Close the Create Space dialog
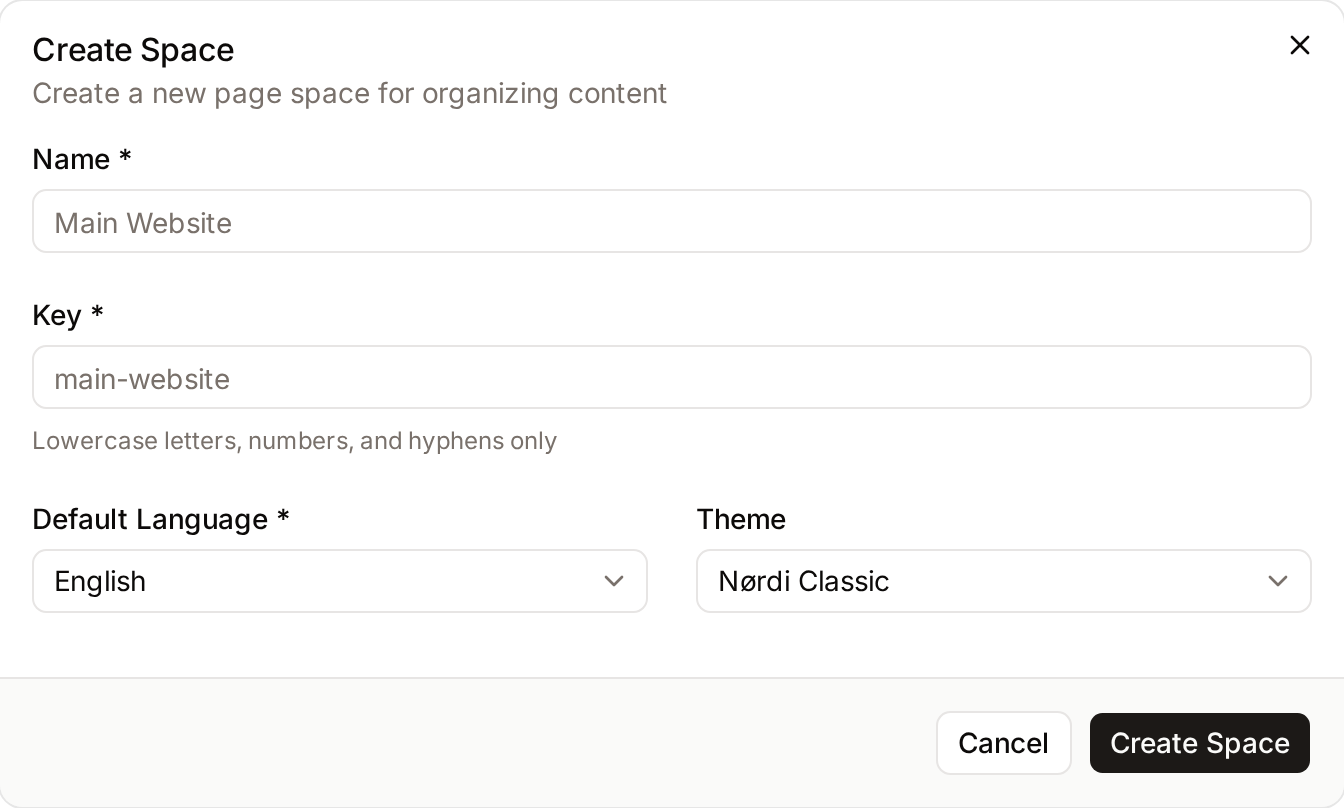 tap(1299, 45)
